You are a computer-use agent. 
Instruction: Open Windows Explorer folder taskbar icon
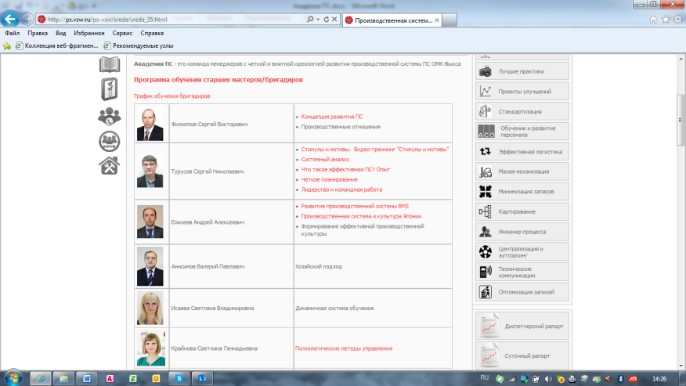[x=63, y=378]
